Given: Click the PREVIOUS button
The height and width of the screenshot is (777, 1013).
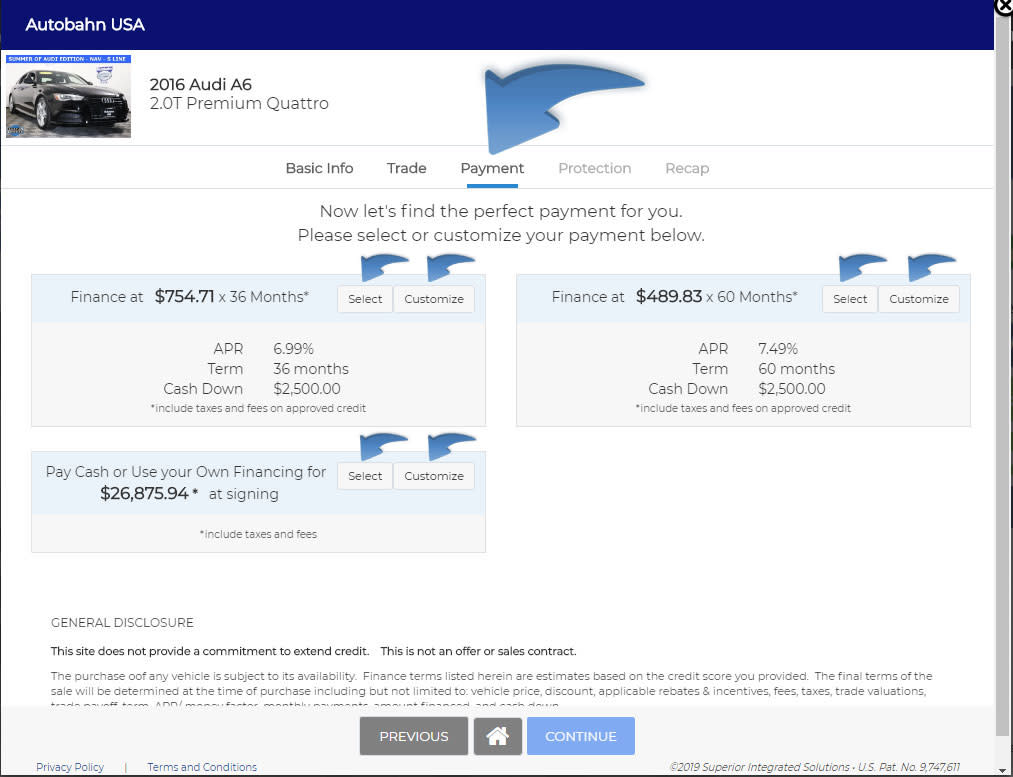Looking at the screenshot, I should pos(413,736).
